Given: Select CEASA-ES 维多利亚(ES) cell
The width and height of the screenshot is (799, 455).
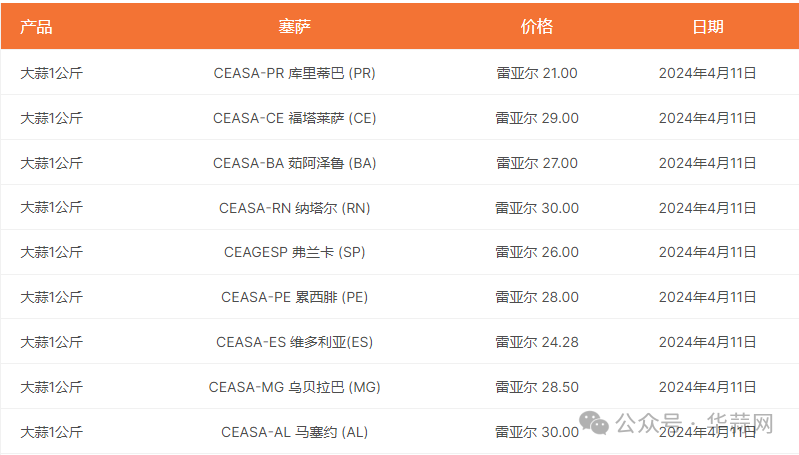Looking at the screenshot, I should tap(295, 342).
